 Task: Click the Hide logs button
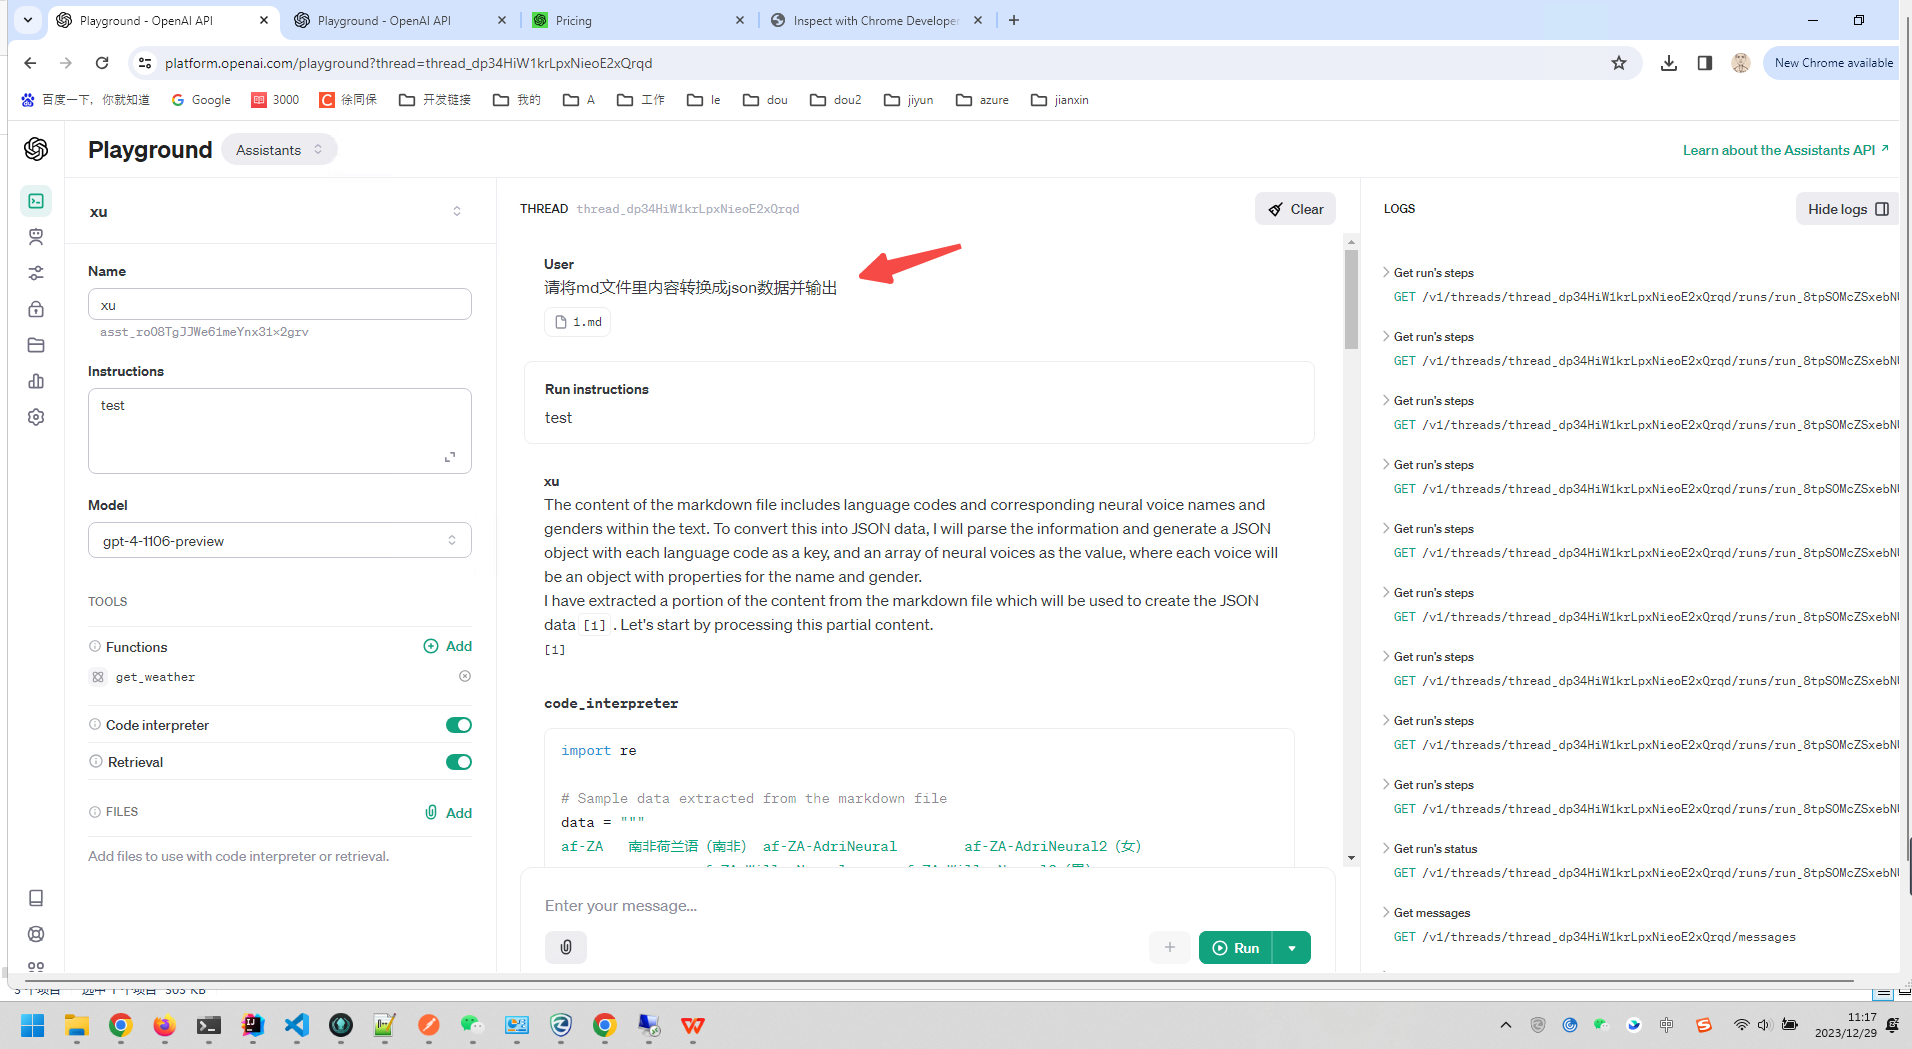click(x=1847, y=209)
